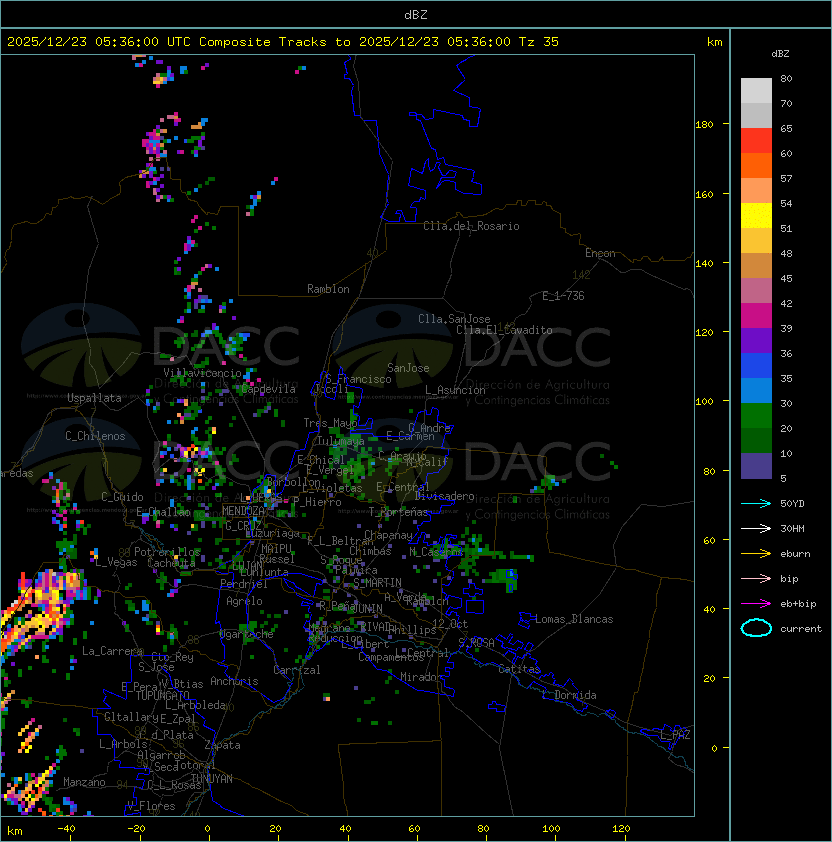Click the Clla.SanJose place label

pos(454,319)
